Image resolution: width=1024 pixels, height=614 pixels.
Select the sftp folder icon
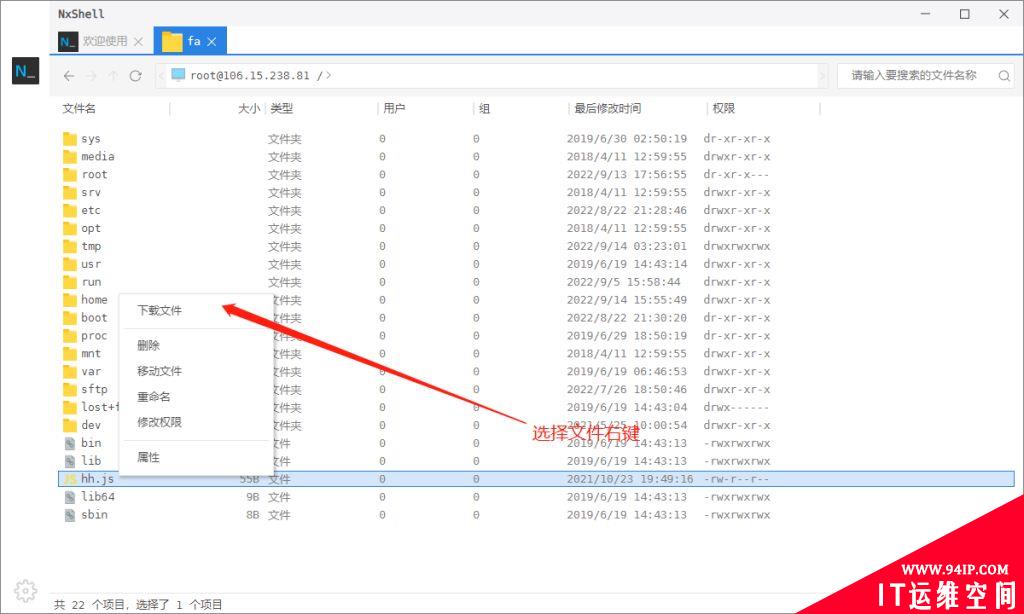tap(70, 389)
